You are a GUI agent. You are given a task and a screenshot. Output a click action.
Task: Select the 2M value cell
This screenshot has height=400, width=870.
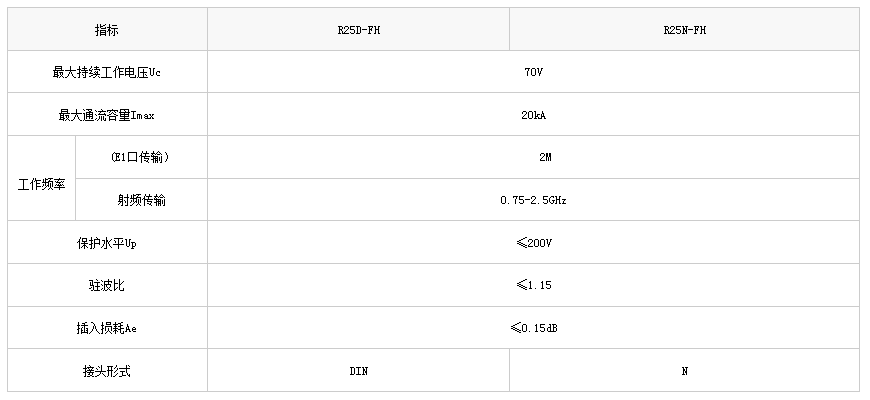point(545,158)
